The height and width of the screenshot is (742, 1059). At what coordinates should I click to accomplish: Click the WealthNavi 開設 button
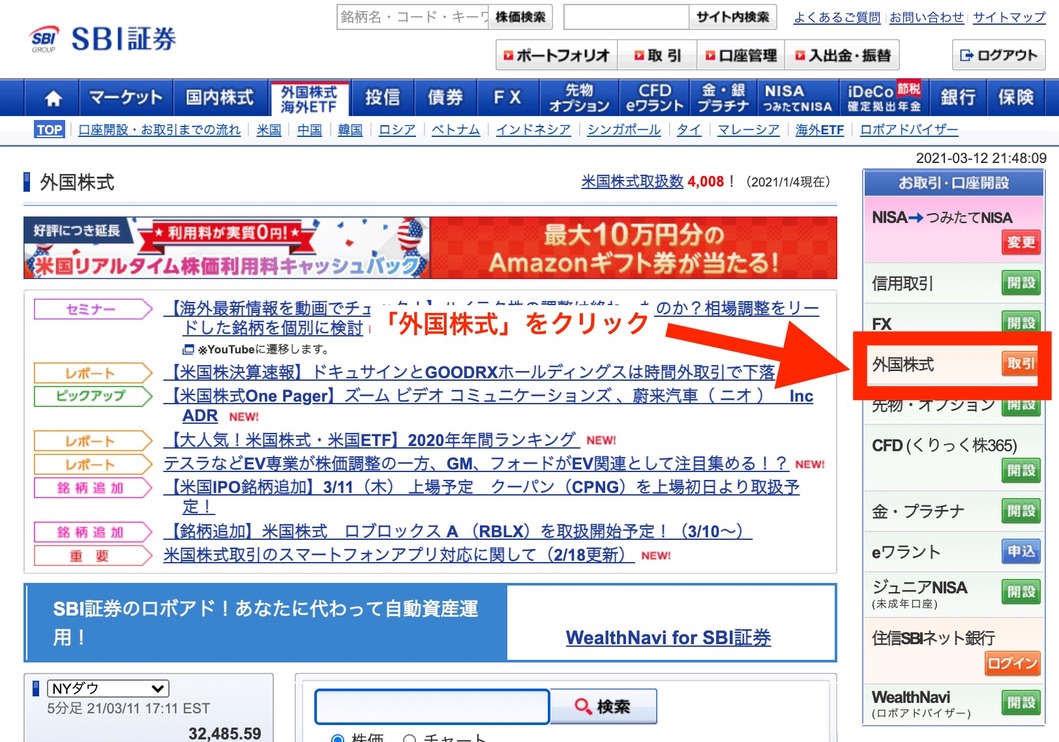coord(1021,703)
